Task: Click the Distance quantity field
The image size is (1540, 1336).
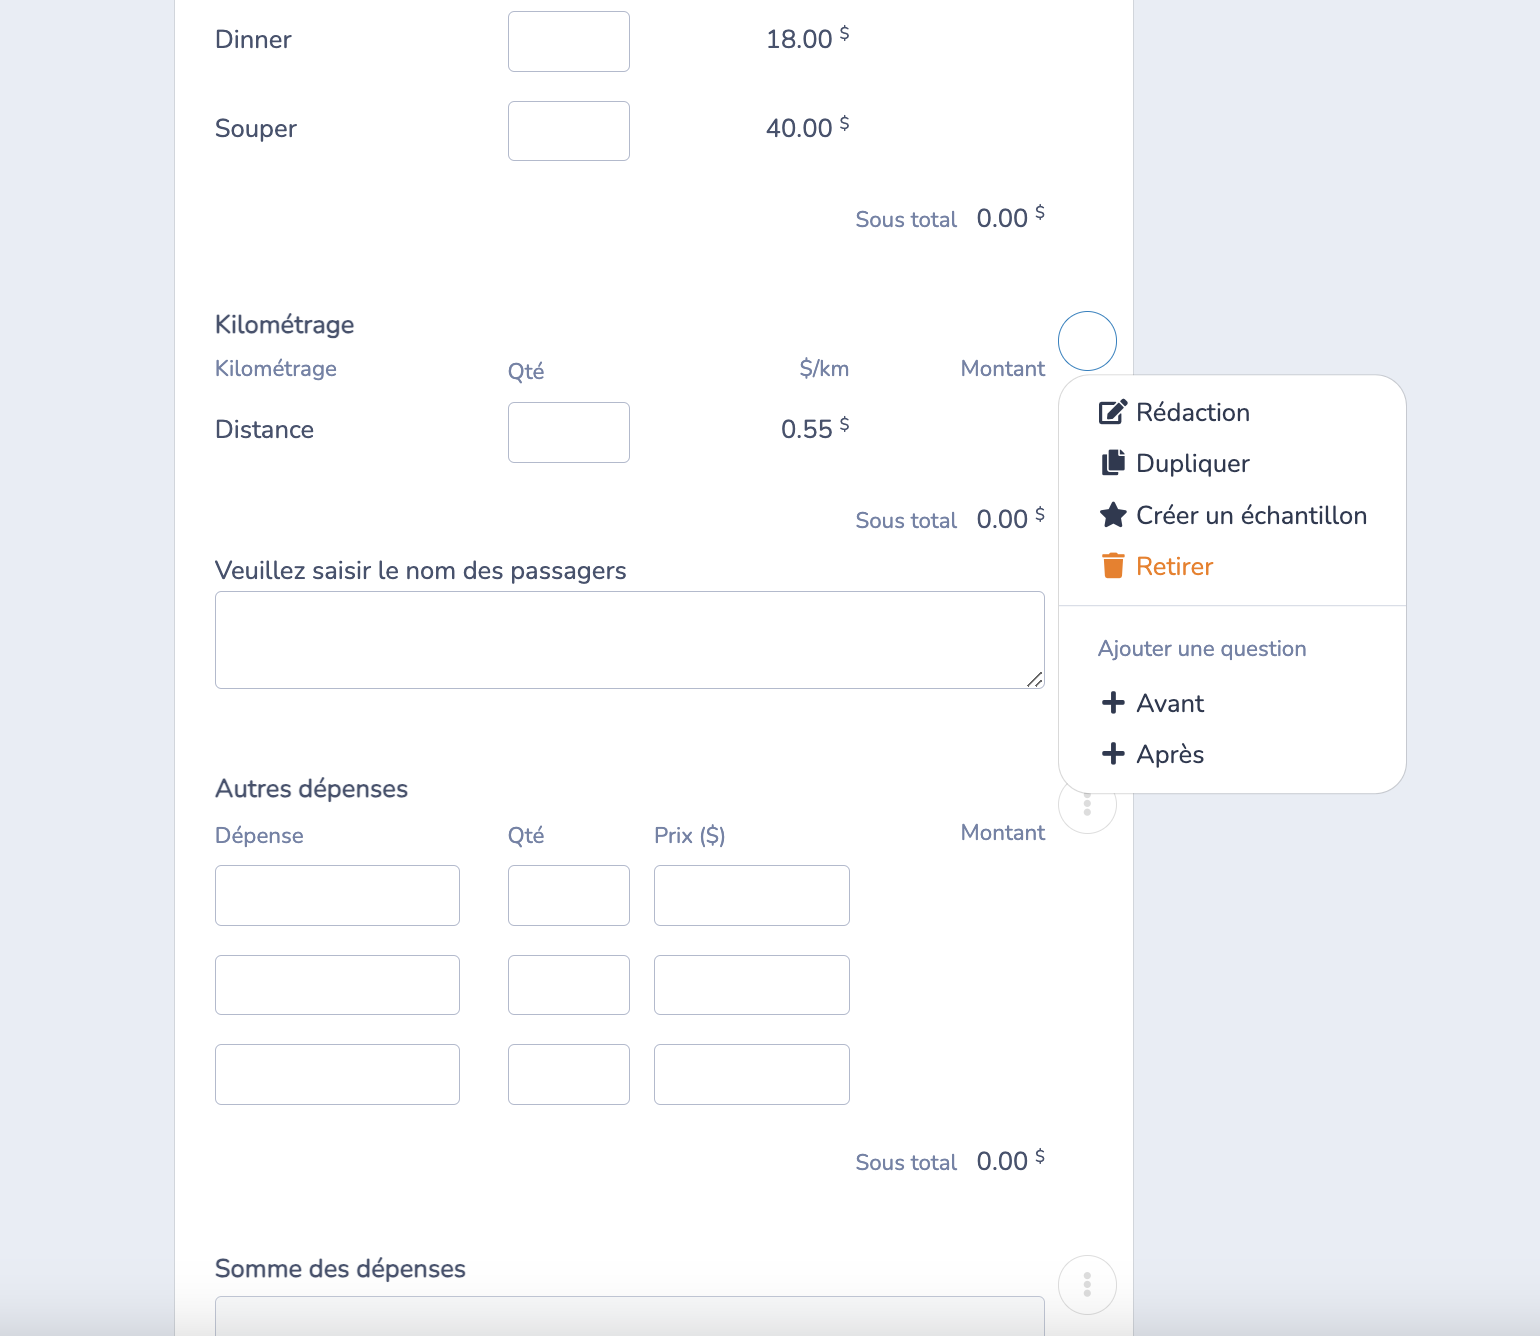Action: point(568,432)
